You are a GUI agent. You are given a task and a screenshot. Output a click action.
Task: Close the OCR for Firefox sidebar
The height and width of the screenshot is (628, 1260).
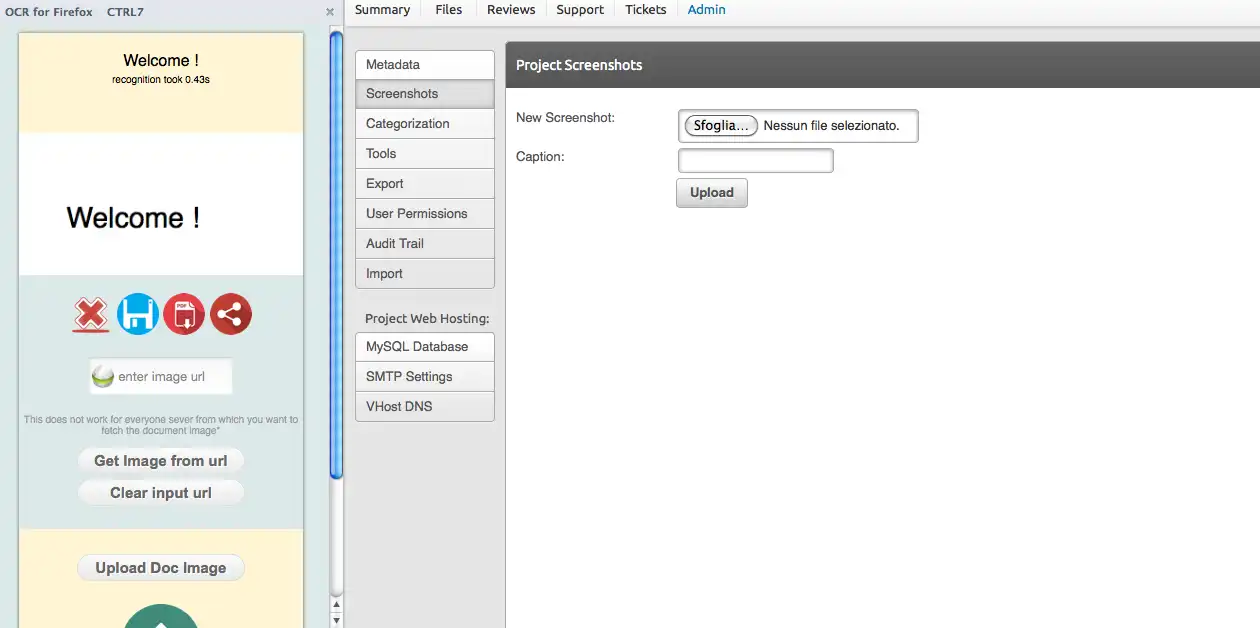pos(330,12)
